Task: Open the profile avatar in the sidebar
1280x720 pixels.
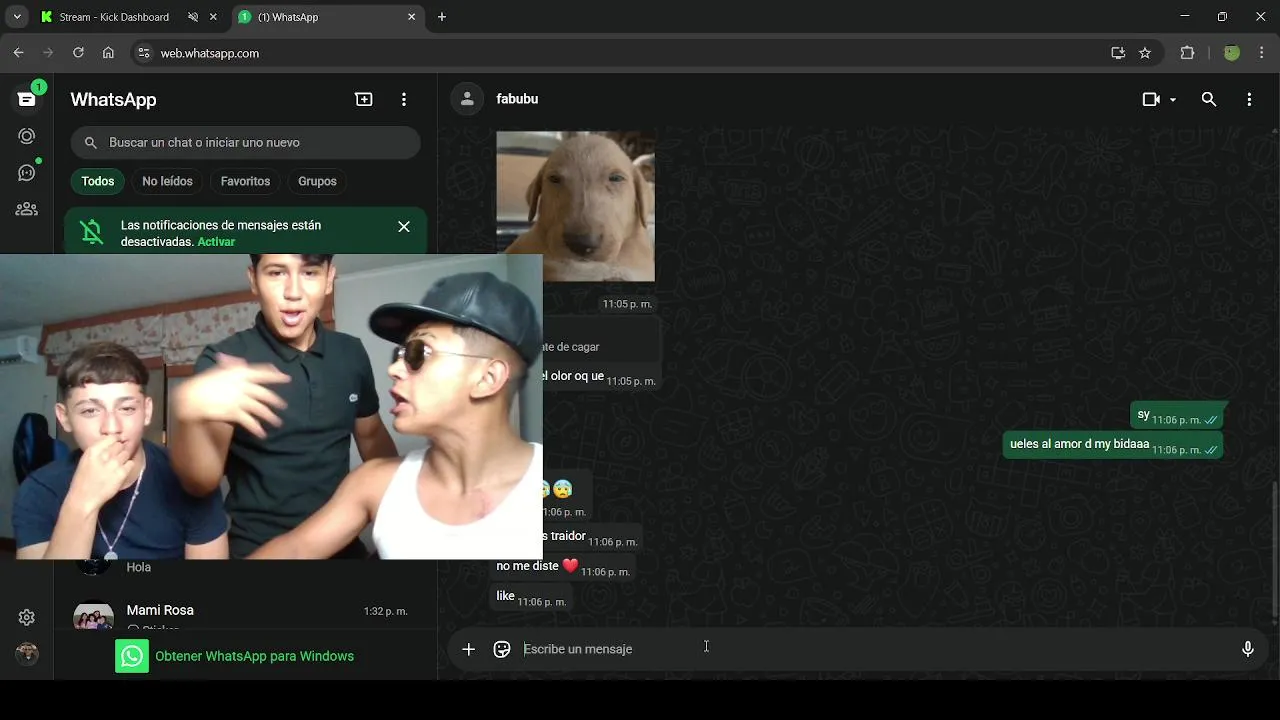Action: click(x=27, y=654)
